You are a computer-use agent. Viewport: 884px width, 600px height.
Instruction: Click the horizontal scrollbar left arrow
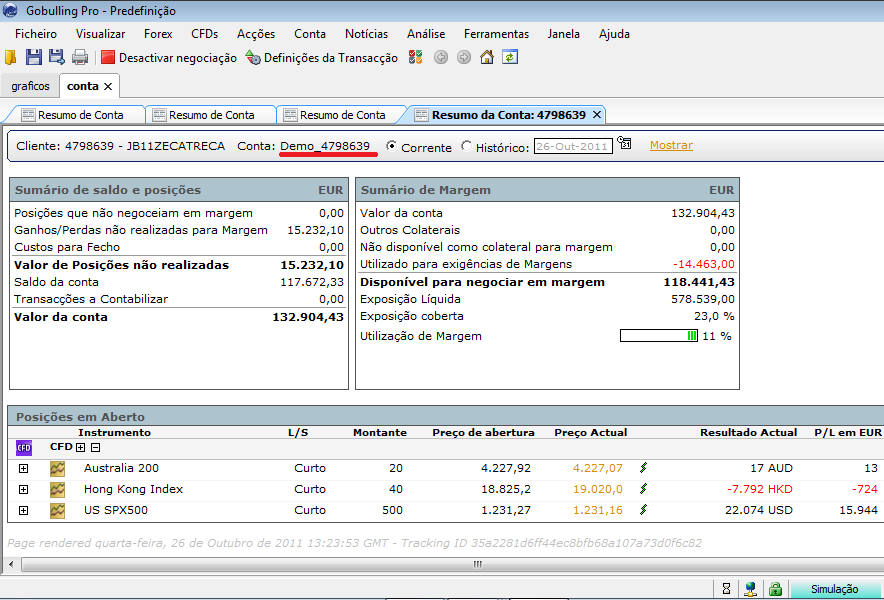point(11,564)
